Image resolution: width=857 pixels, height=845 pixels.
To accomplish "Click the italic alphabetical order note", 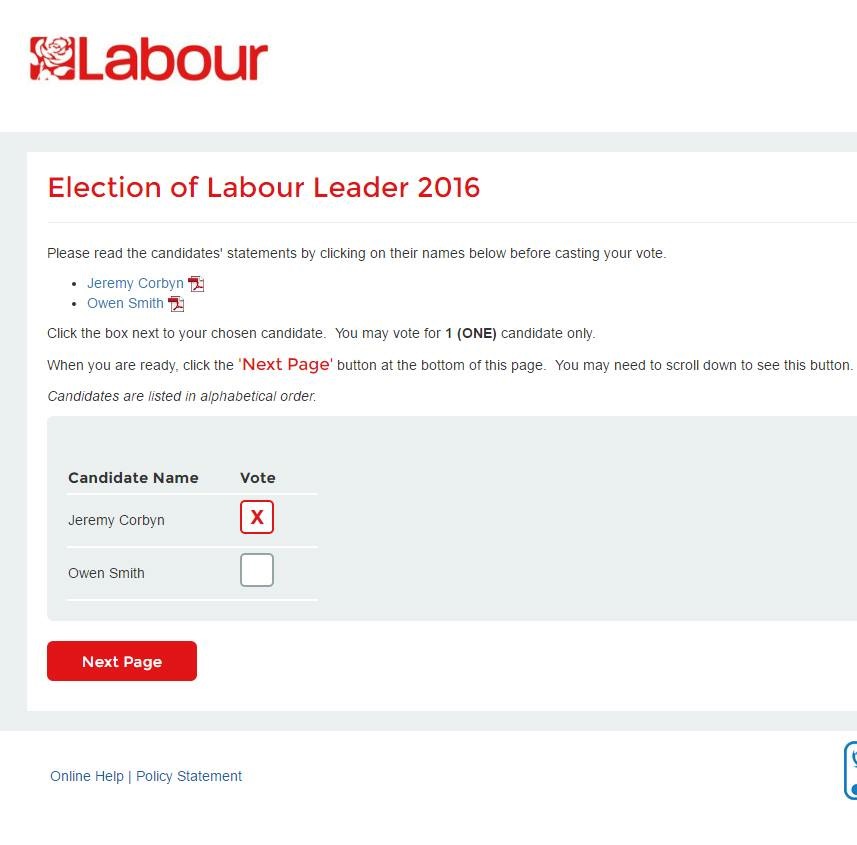I will point(182,396).
